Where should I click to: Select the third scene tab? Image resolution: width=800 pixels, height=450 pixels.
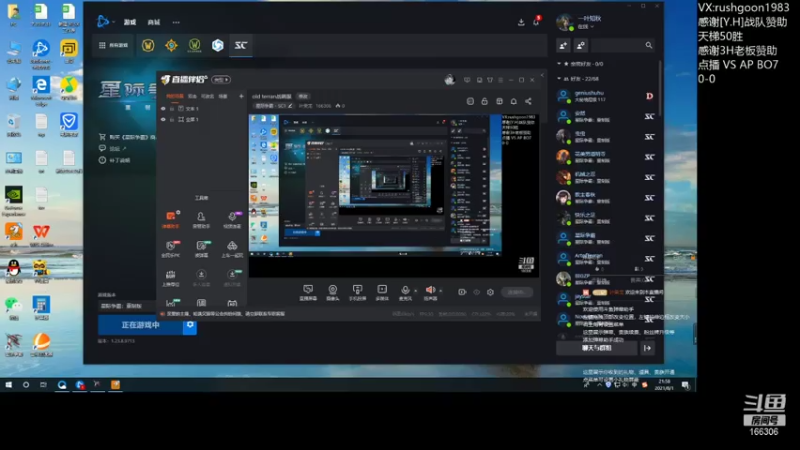208,96
